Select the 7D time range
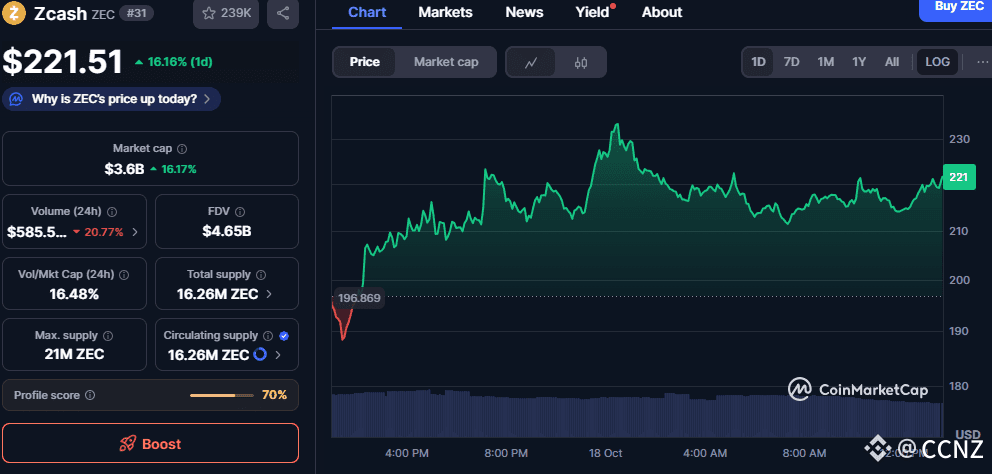Viewport: 992px width, 474px height. 791,62
